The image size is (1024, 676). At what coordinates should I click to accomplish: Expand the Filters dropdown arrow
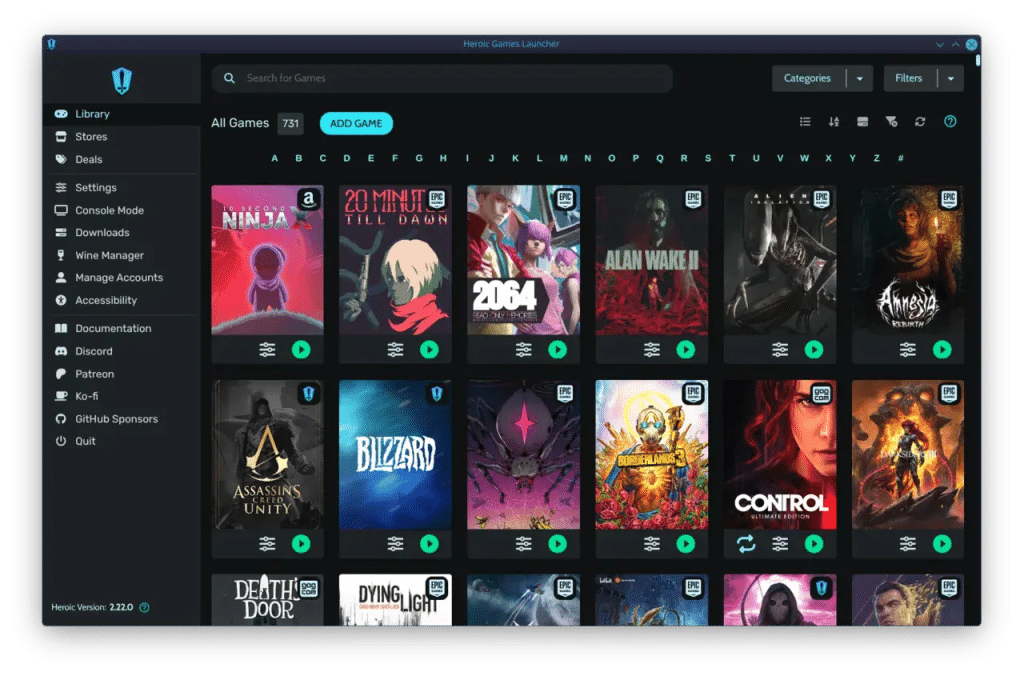(952, 78)
